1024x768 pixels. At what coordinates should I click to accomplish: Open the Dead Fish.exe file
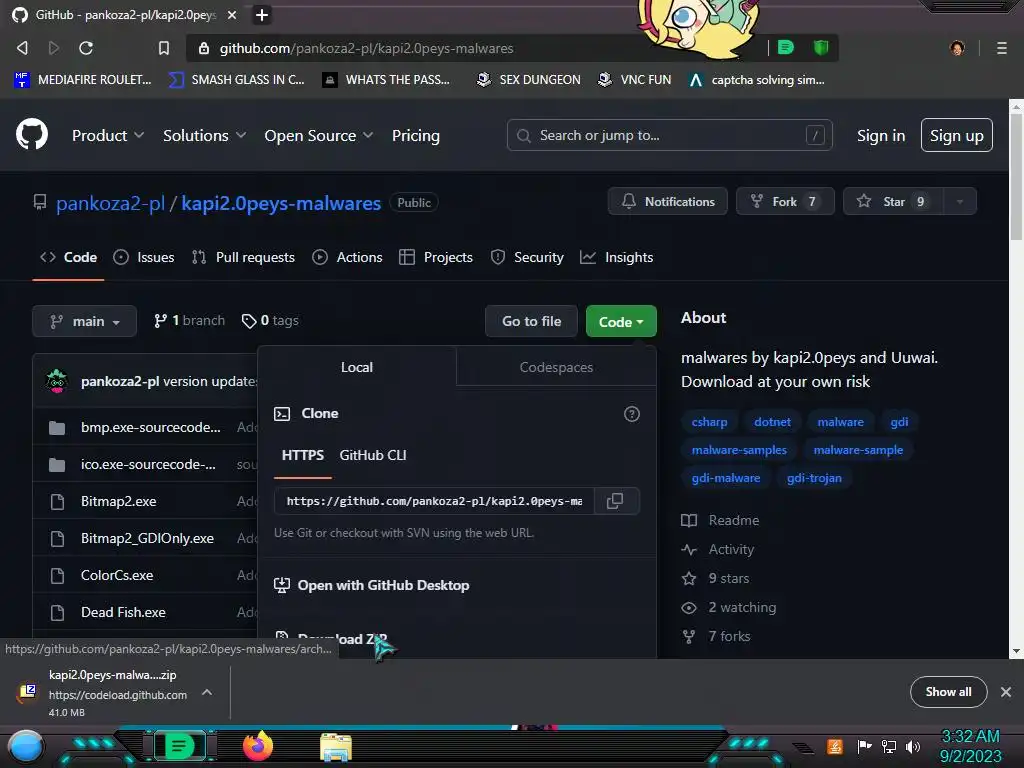click(x=123, y=612)
